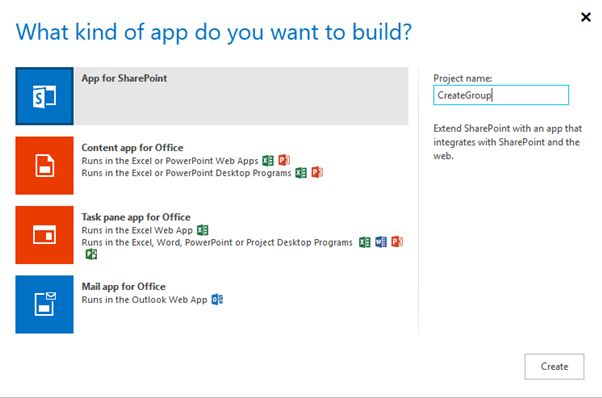The height and width of the screenshot is (398, 602).
Task: Choose 'Content app for Office' heading
Action: tap(132, 148)
